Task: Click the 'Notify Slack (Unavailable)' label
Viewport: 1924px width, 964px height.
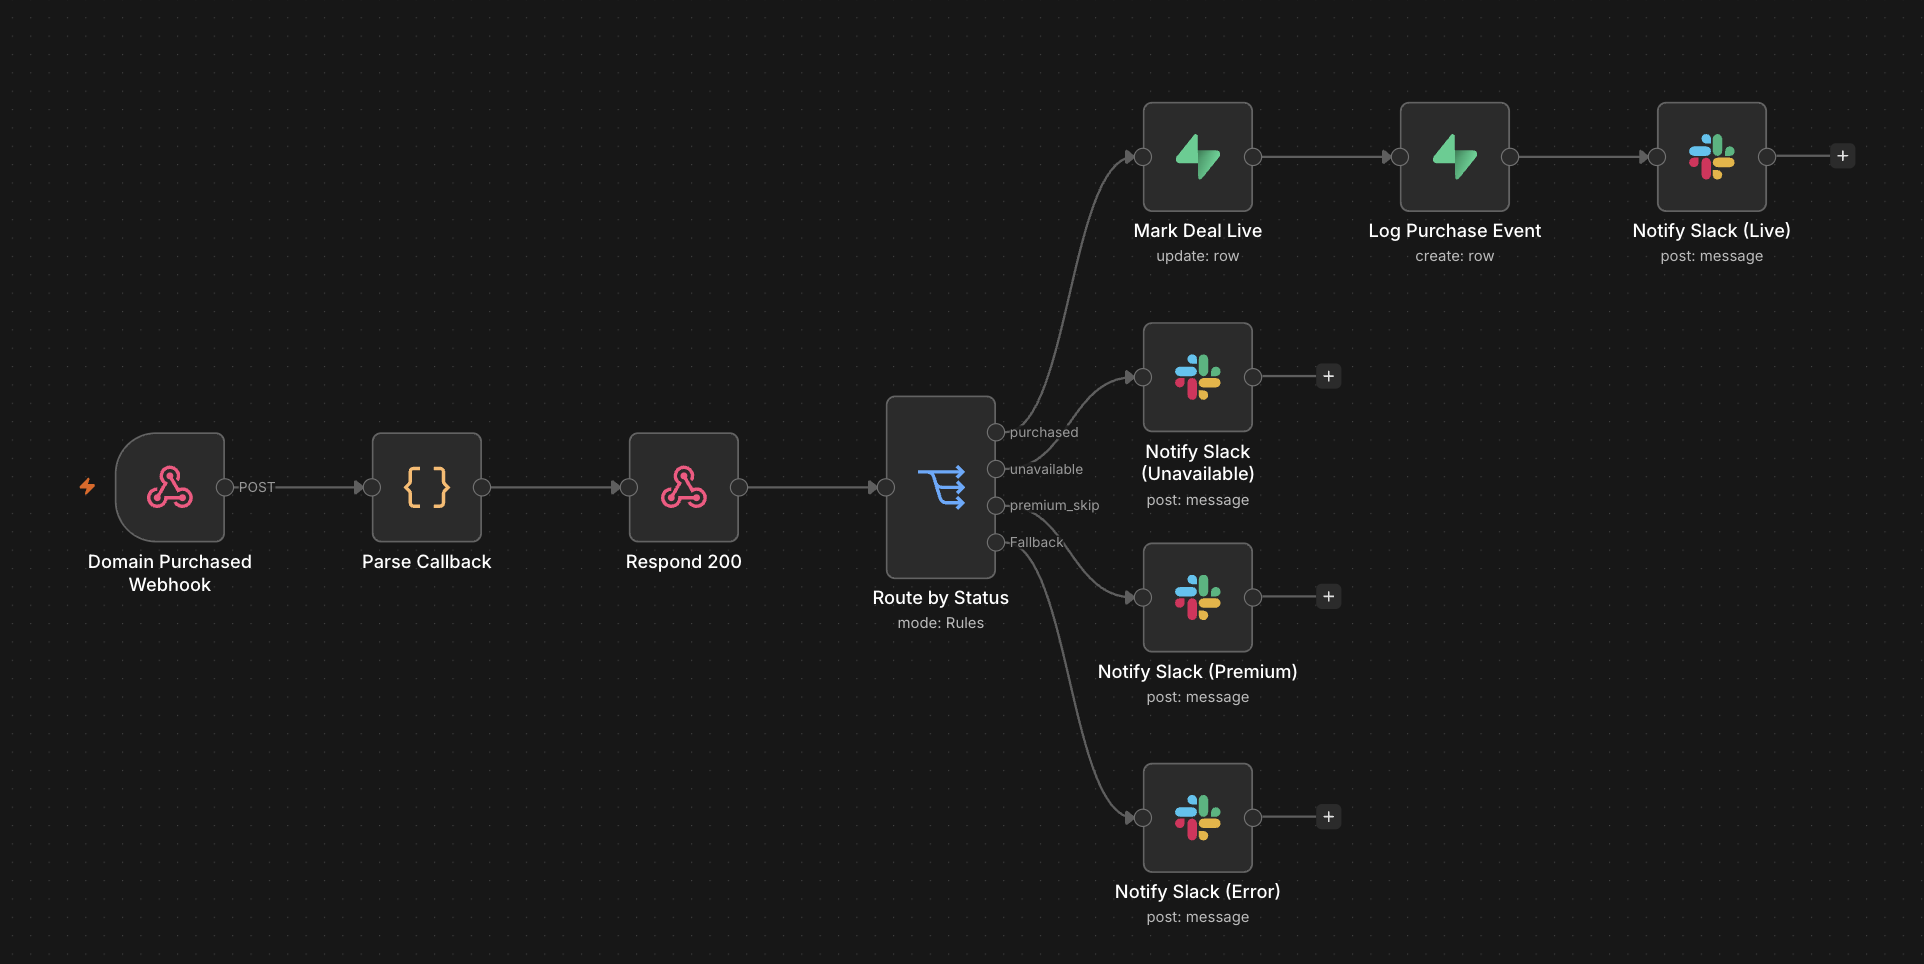Action: (1198, 463)
